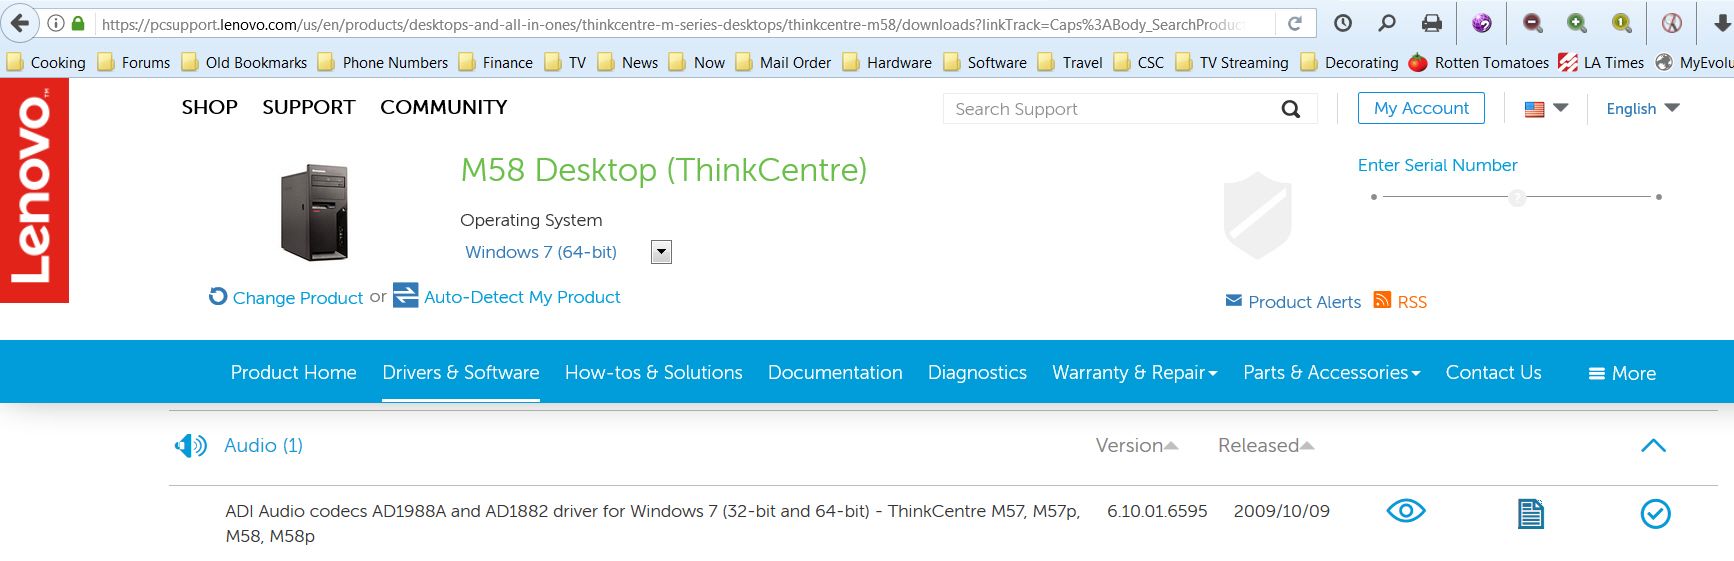Click the M58 Desktop product thumbnail
Image resolution: width=1734 pixels, height=561 pixels.
pos(314,212)
